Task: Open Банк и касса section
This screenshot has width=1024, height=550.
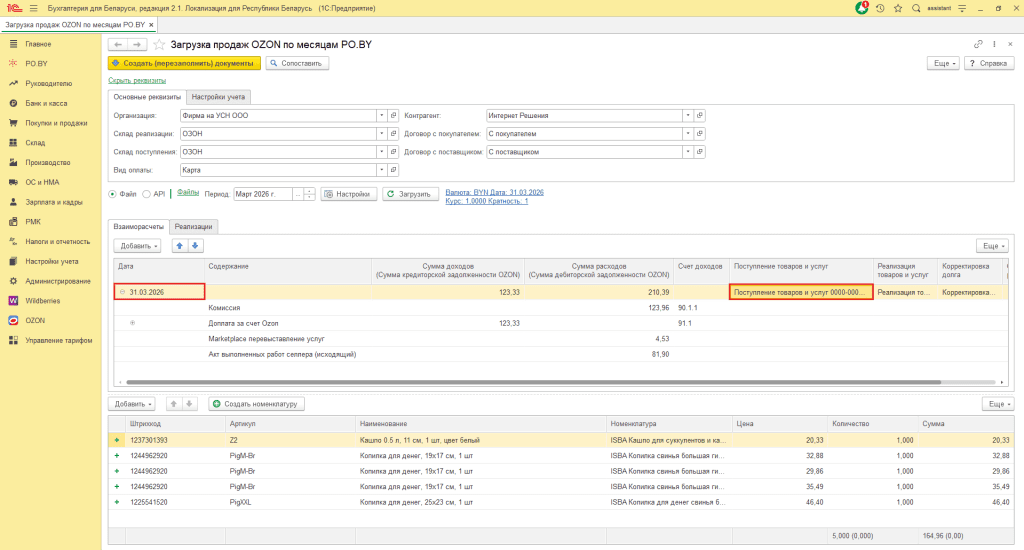Action: tap(46, 103)
